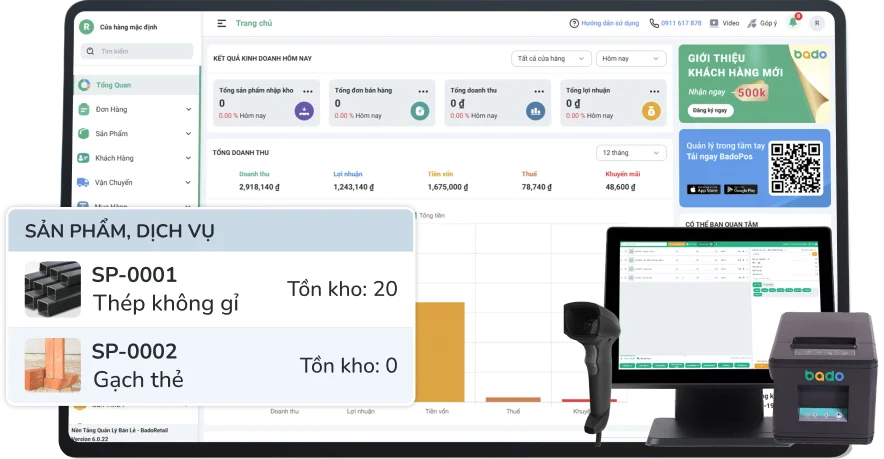
Task: Click the Lợi nhuận value 1,243,140 đ
Action: pyautogui.click(x=353, y=187)
